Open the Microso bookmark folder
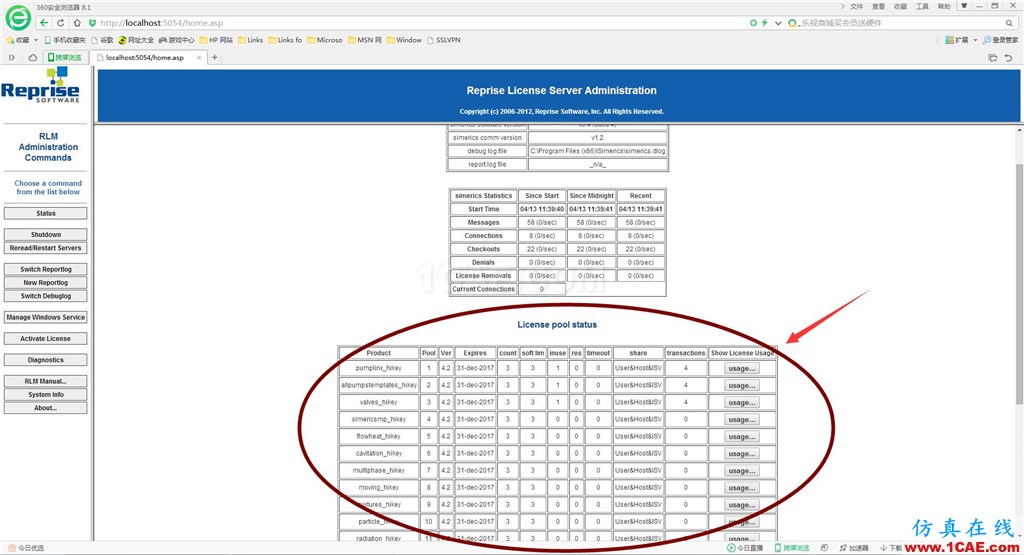 coord(325,40)
